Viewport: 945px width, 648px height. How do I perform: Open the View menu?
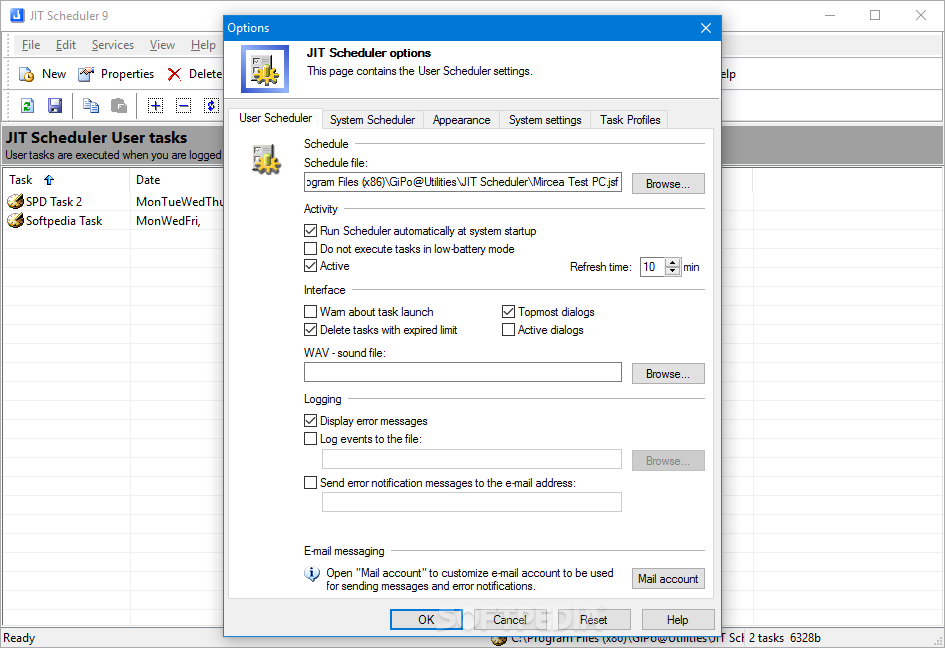coord(162,45)
